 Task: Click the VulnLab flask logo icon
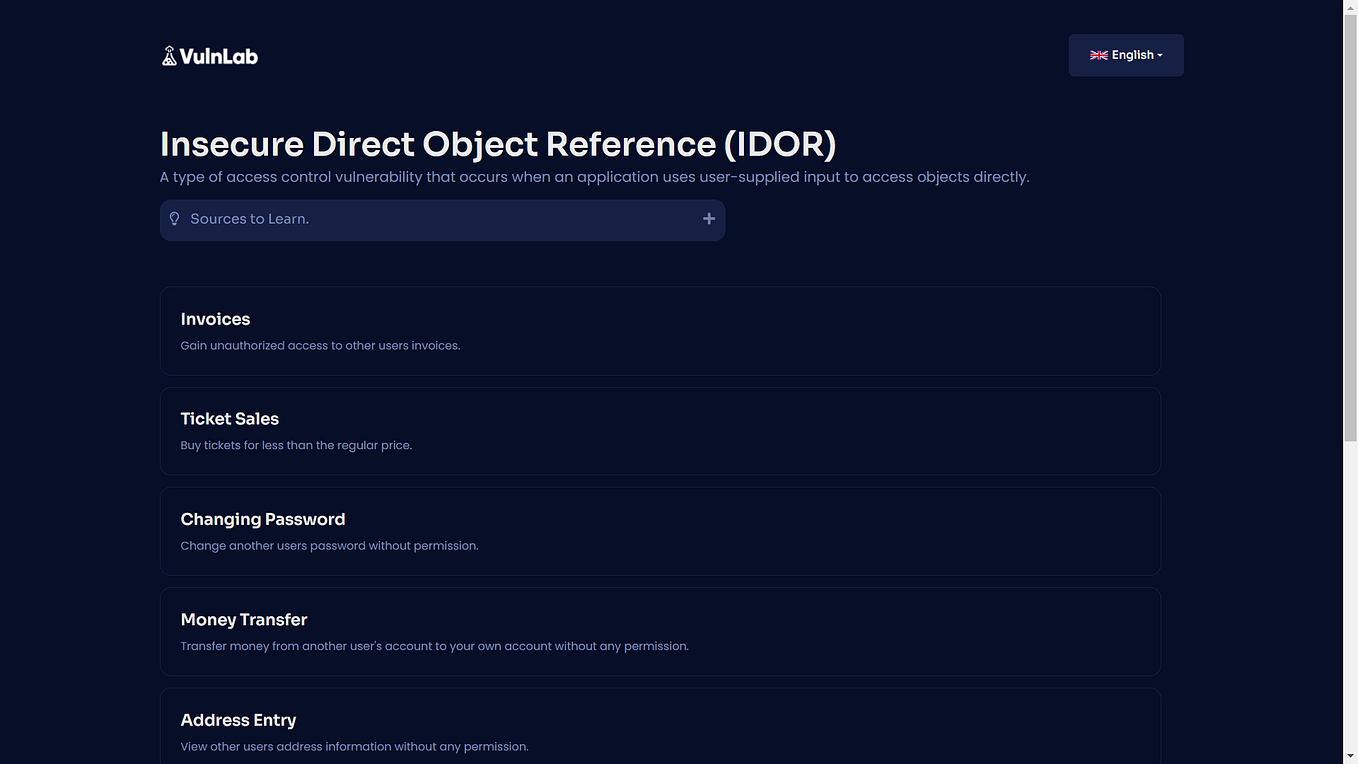170,55
